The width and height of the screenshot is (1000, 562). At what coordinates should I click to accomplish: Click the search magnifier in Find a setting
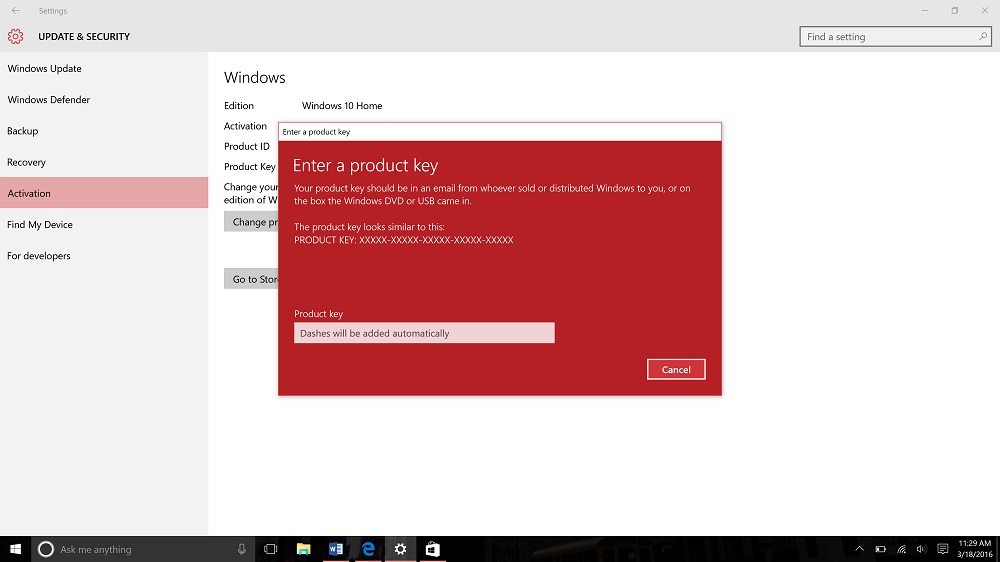[x=982, y=36]
